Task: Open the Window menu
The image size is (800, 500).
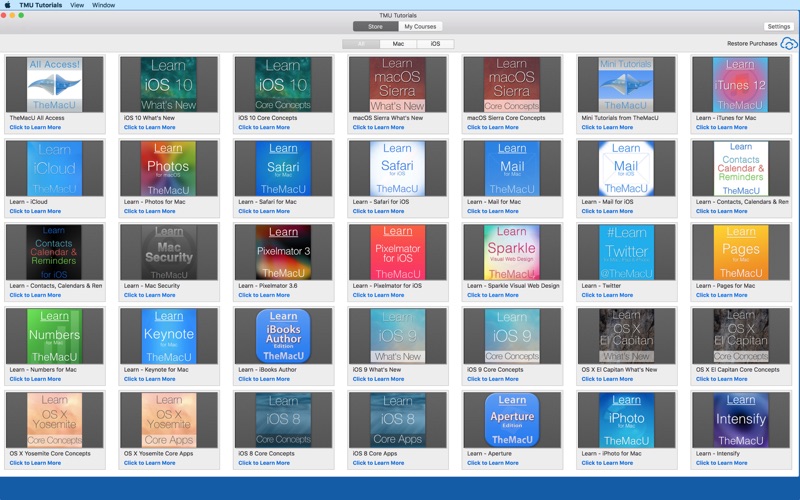Action: [104, 5]
